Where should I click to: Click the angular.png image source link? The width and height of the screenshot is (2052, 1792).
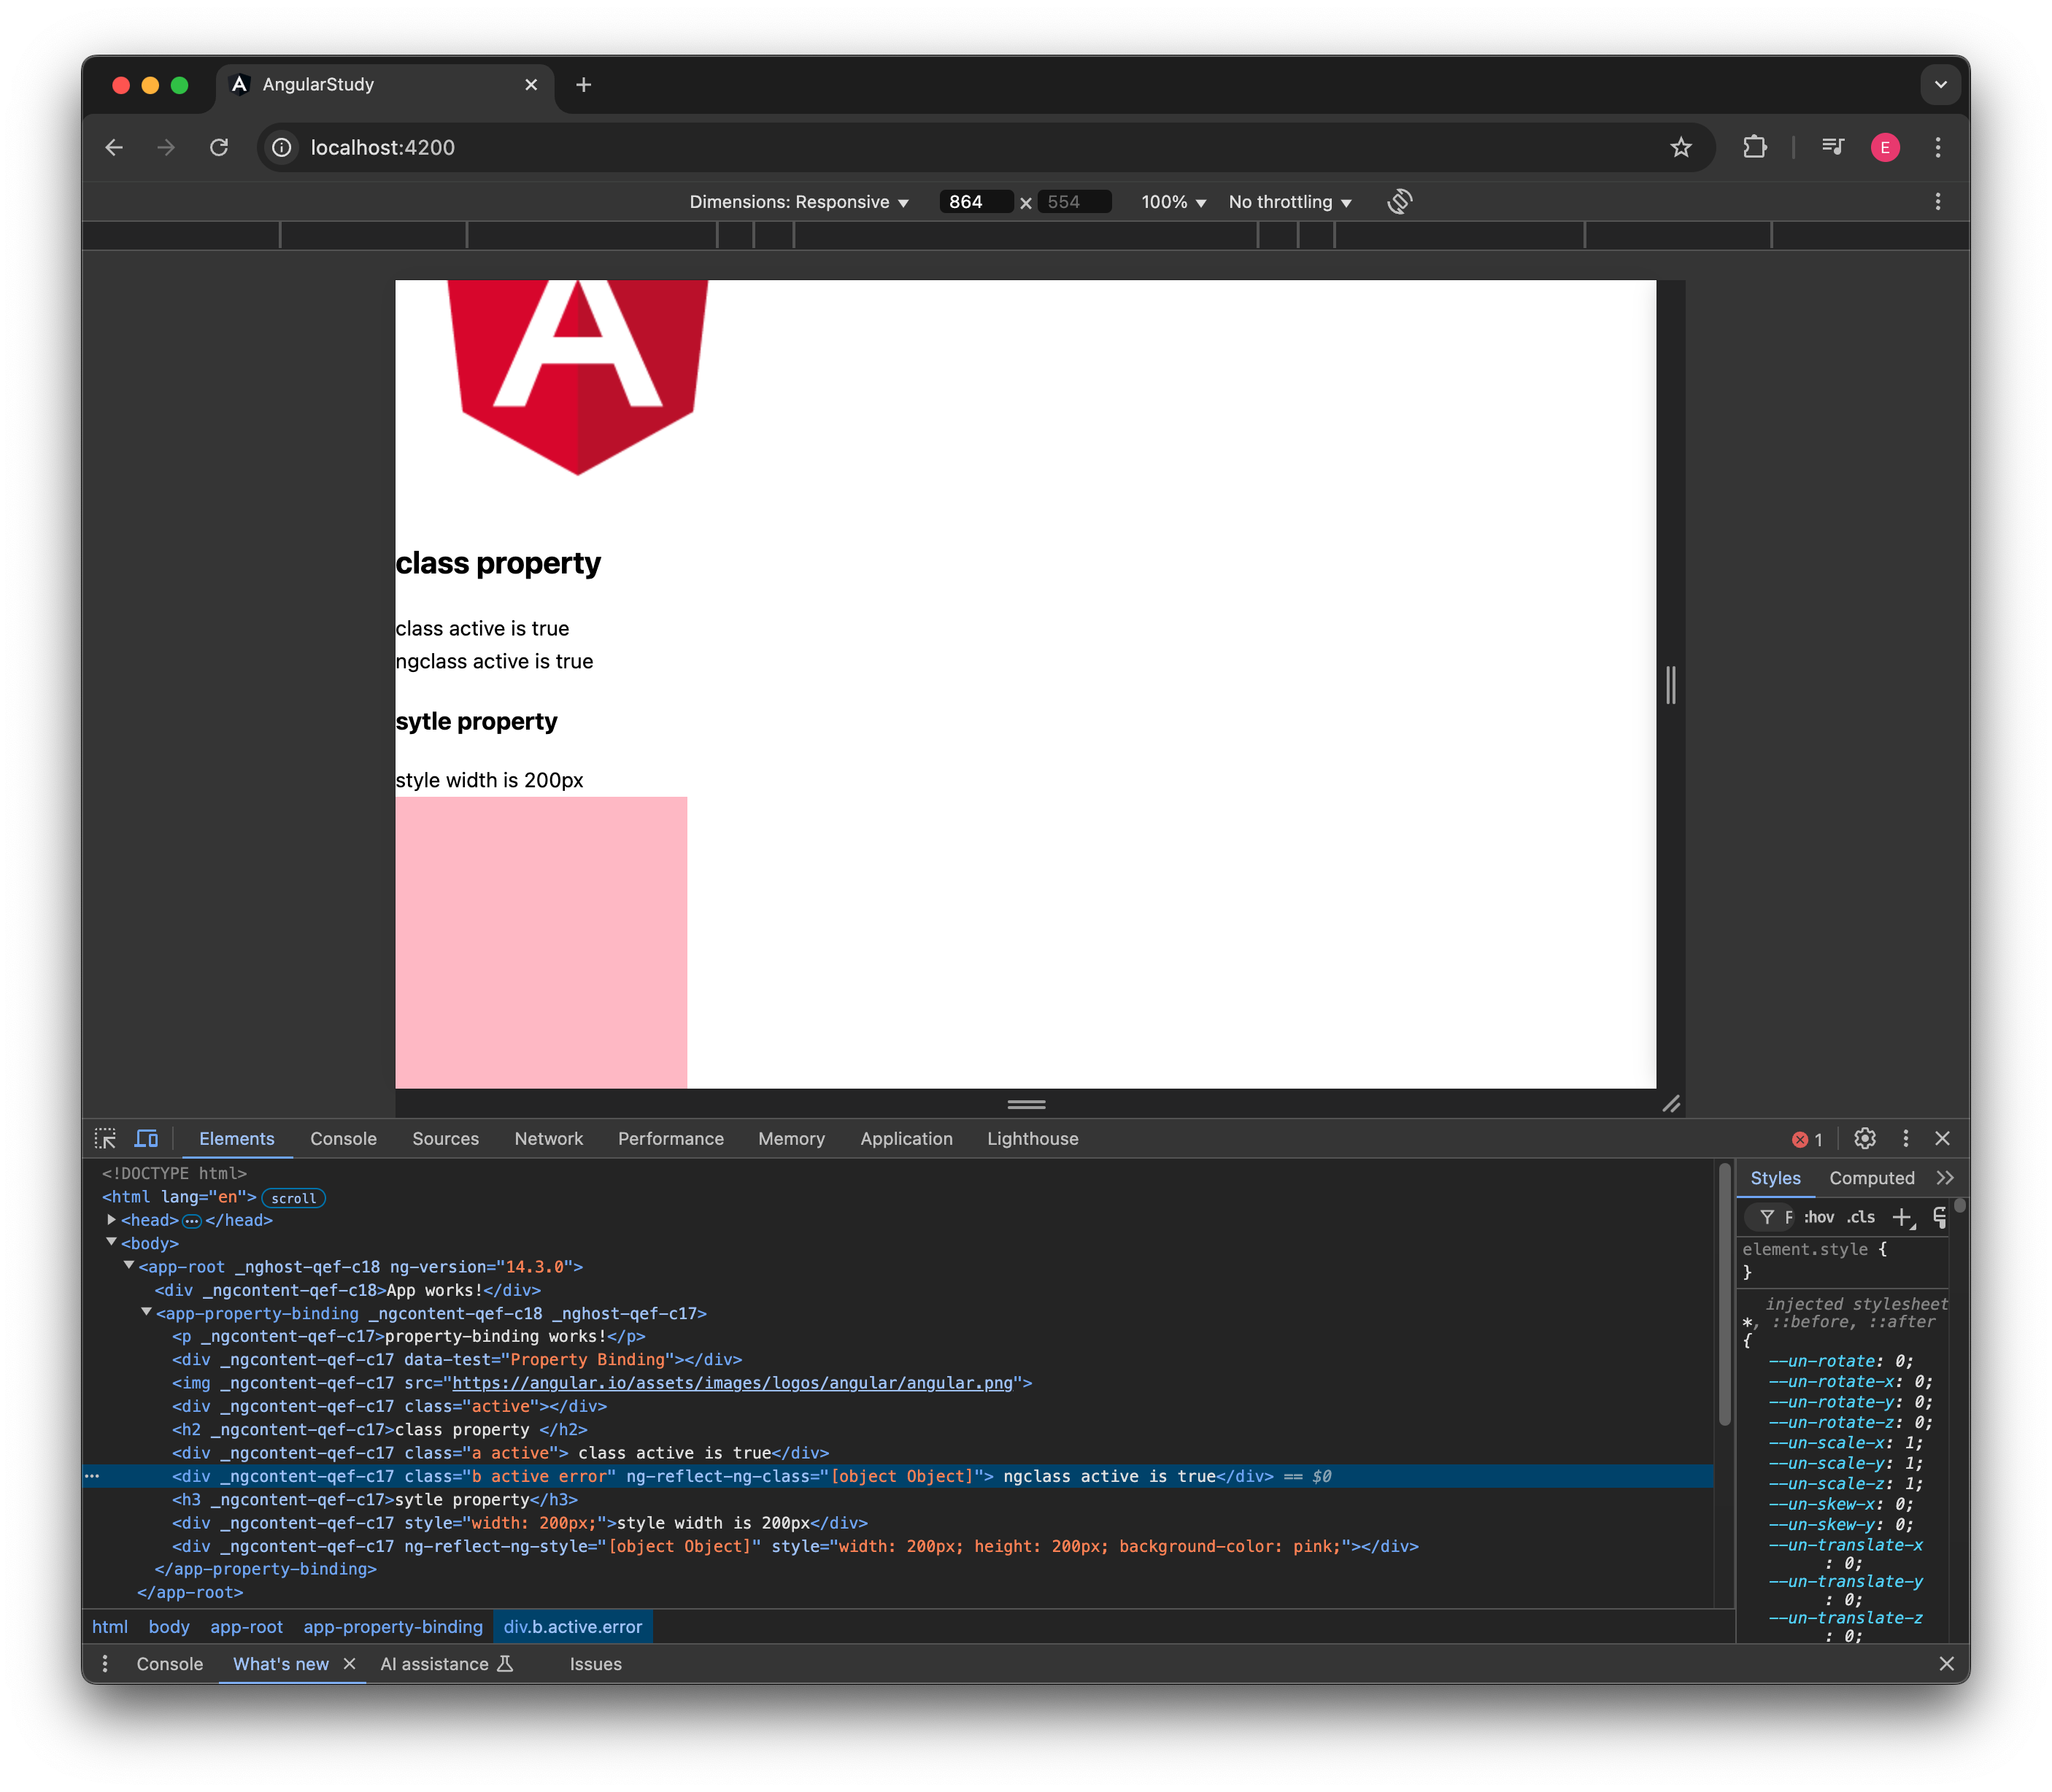(x=732, y=1383)
